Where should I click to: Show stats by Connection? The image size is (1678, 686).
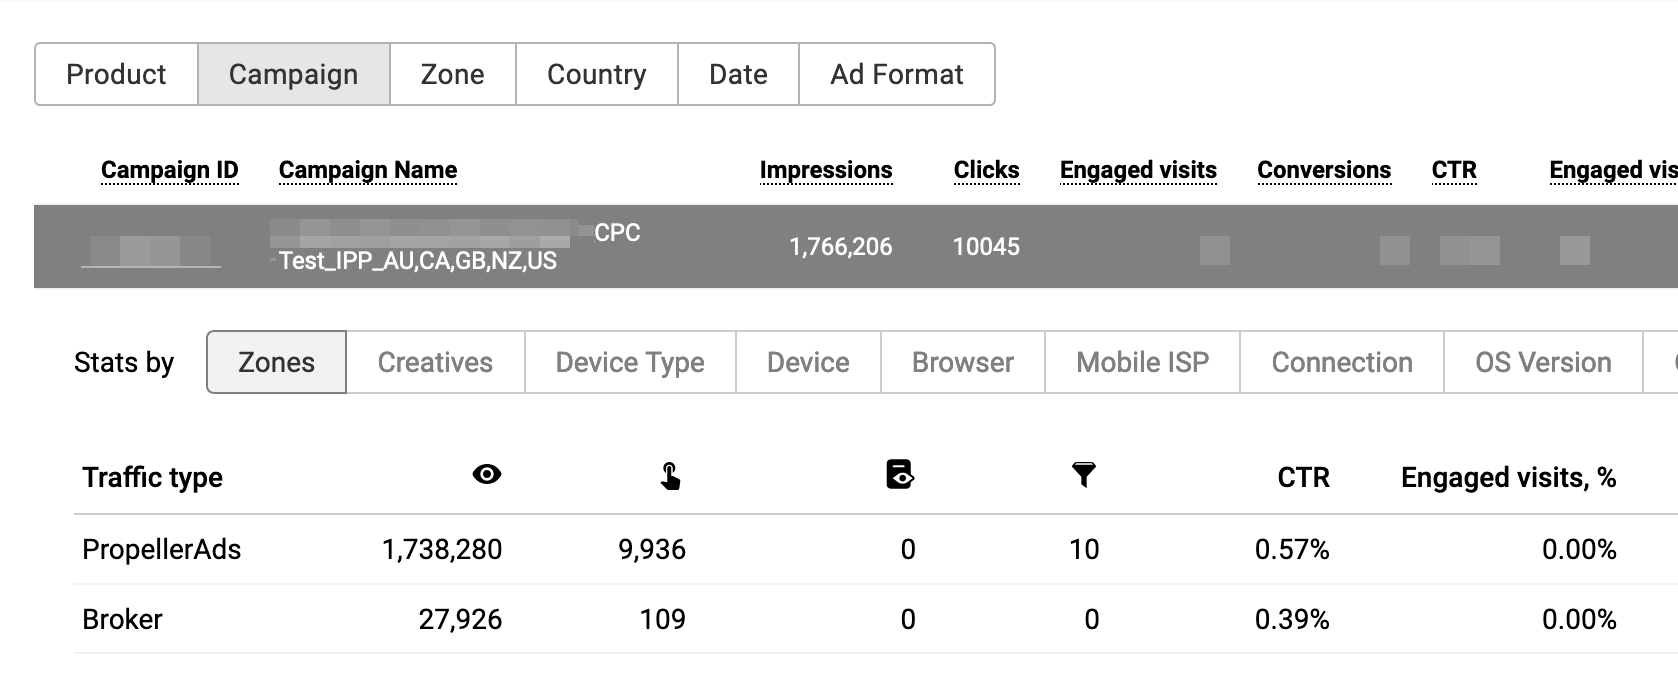pyautogui.click(x=1342, y=362)
